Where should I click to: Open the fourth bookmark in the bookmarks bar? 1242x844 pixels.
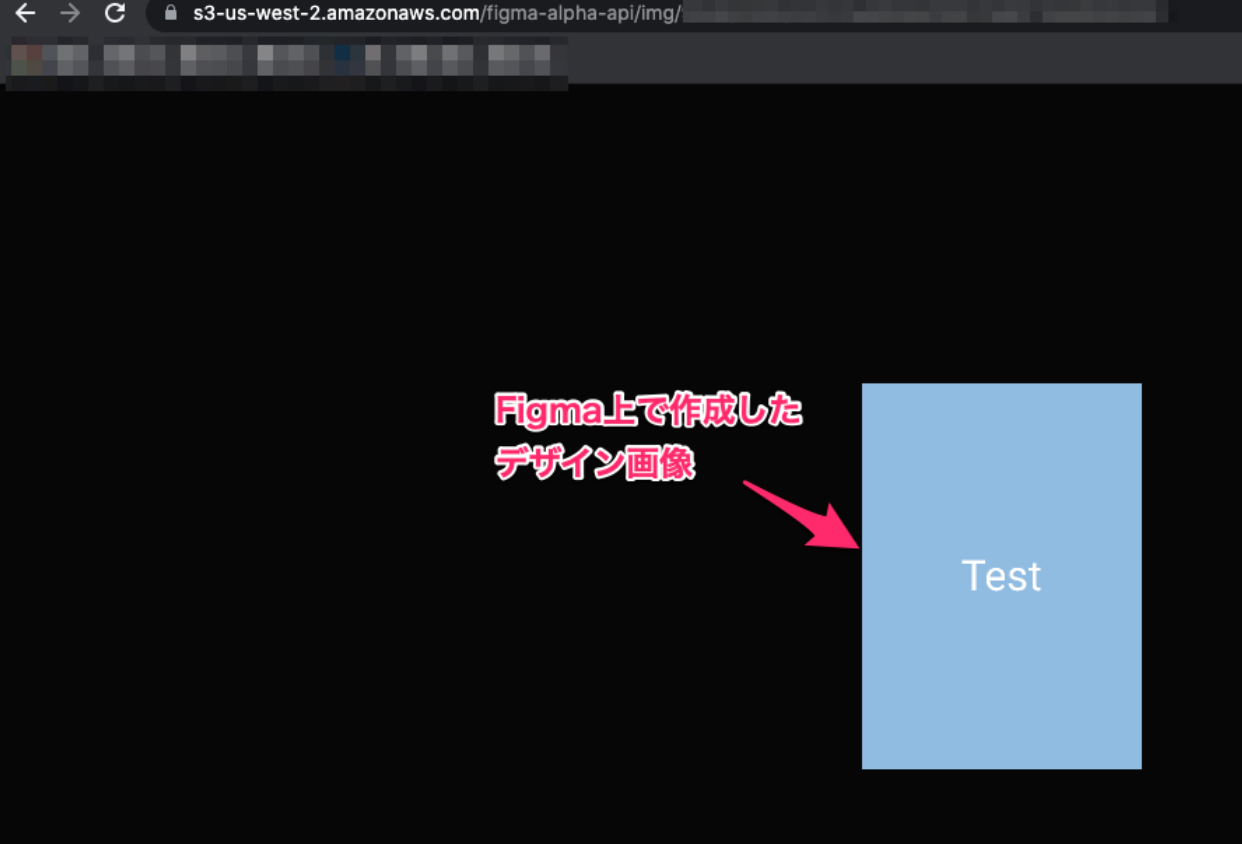[287, 60]
